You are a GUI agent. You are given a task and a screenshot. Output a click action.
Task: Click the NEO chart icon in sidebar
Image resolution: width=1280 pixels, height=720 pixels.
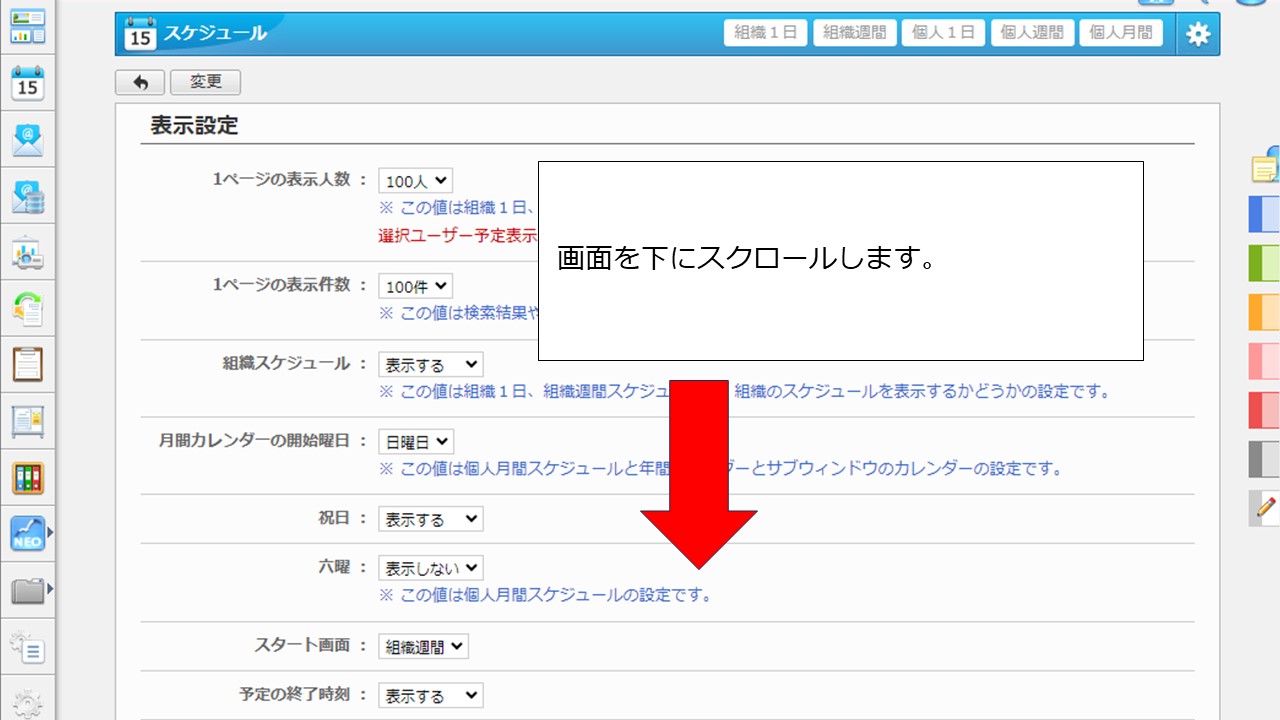click(27, 533)
